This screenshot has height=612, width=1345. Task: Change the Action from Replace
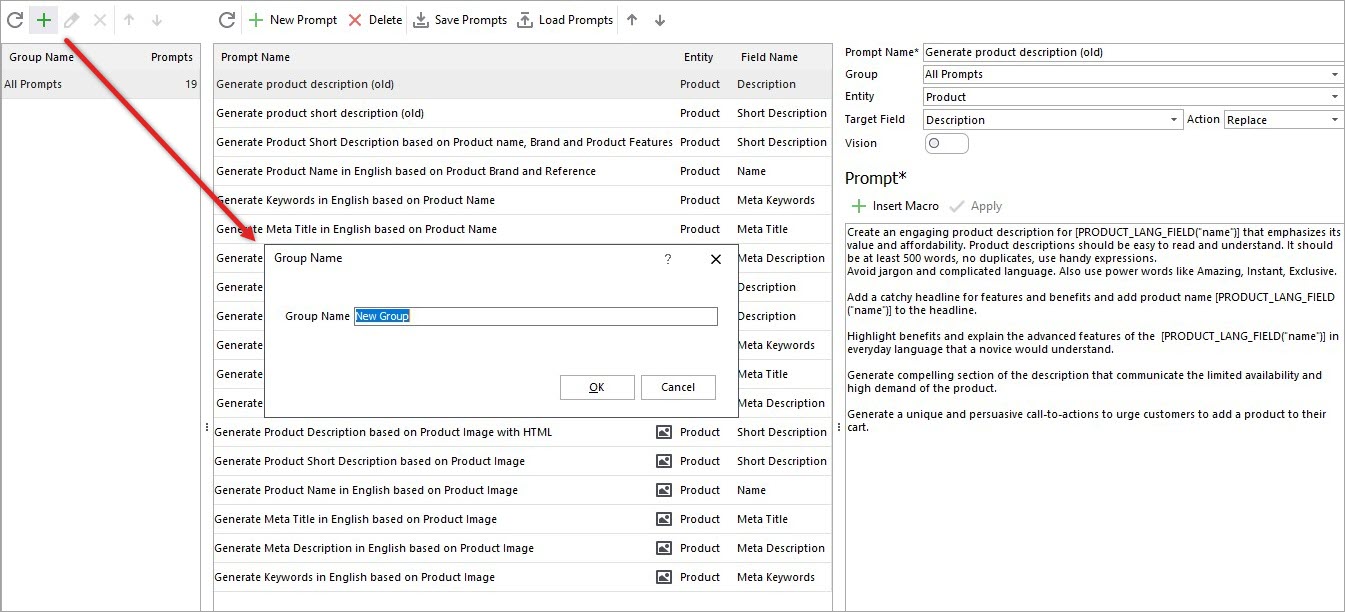pyautogui.click(x=1334, y=119)
